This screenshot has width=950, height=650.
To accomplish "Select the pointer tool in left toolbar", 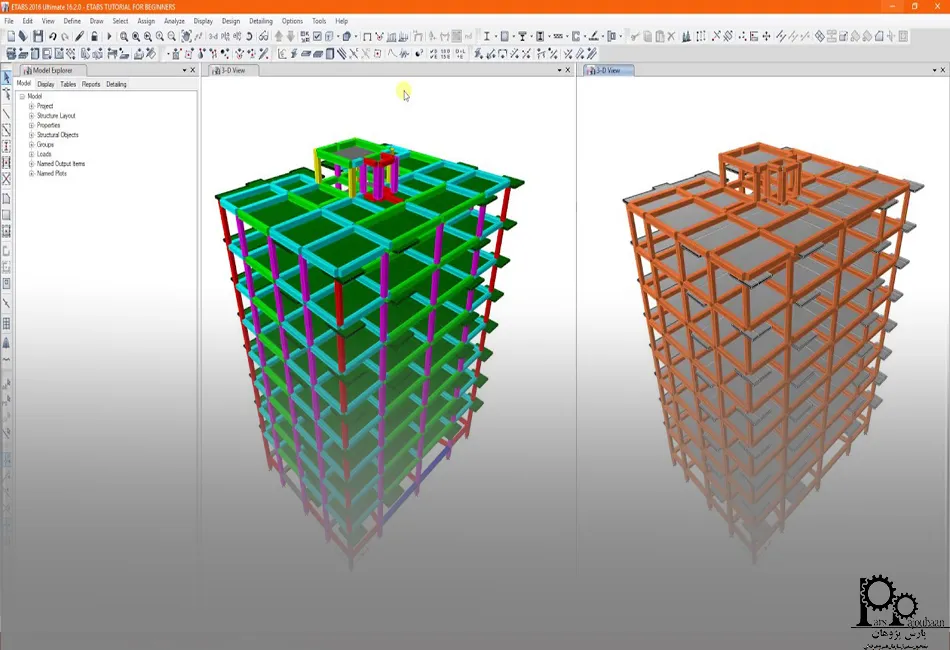I will (6, 78).
